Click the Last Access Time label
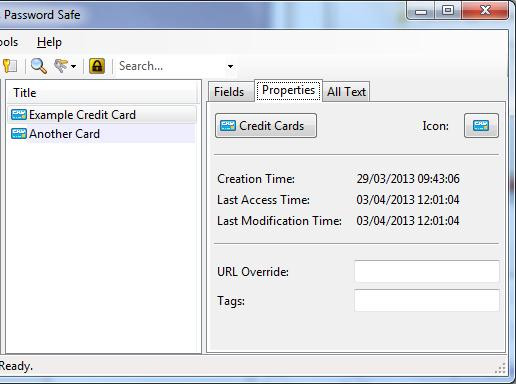516x384 pixels. tap(263, 200)
